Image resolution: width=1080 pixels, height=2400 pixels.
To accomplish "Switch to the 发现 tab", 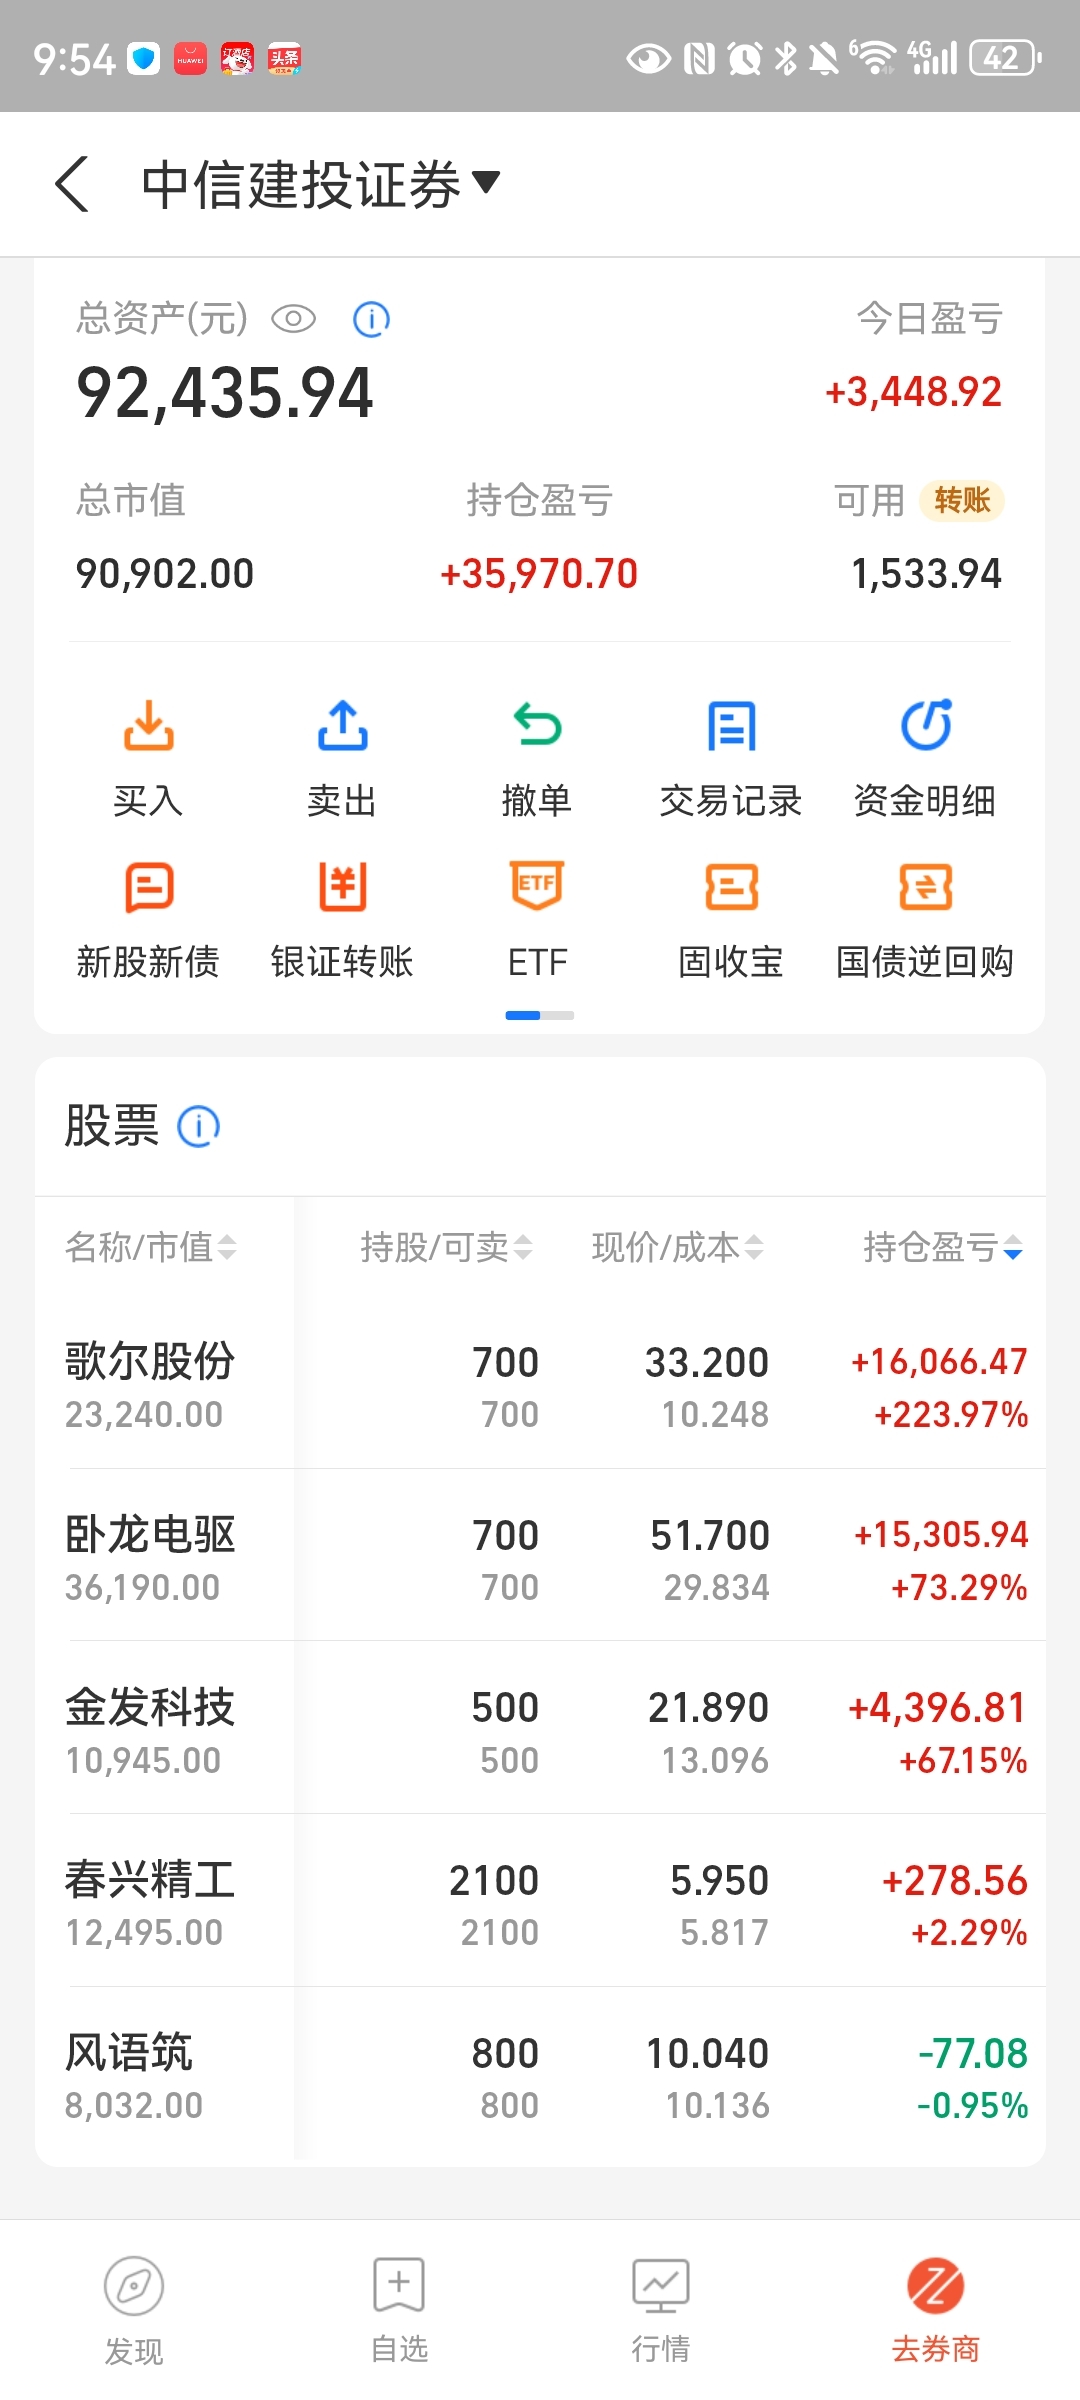I will (134, 2310).
